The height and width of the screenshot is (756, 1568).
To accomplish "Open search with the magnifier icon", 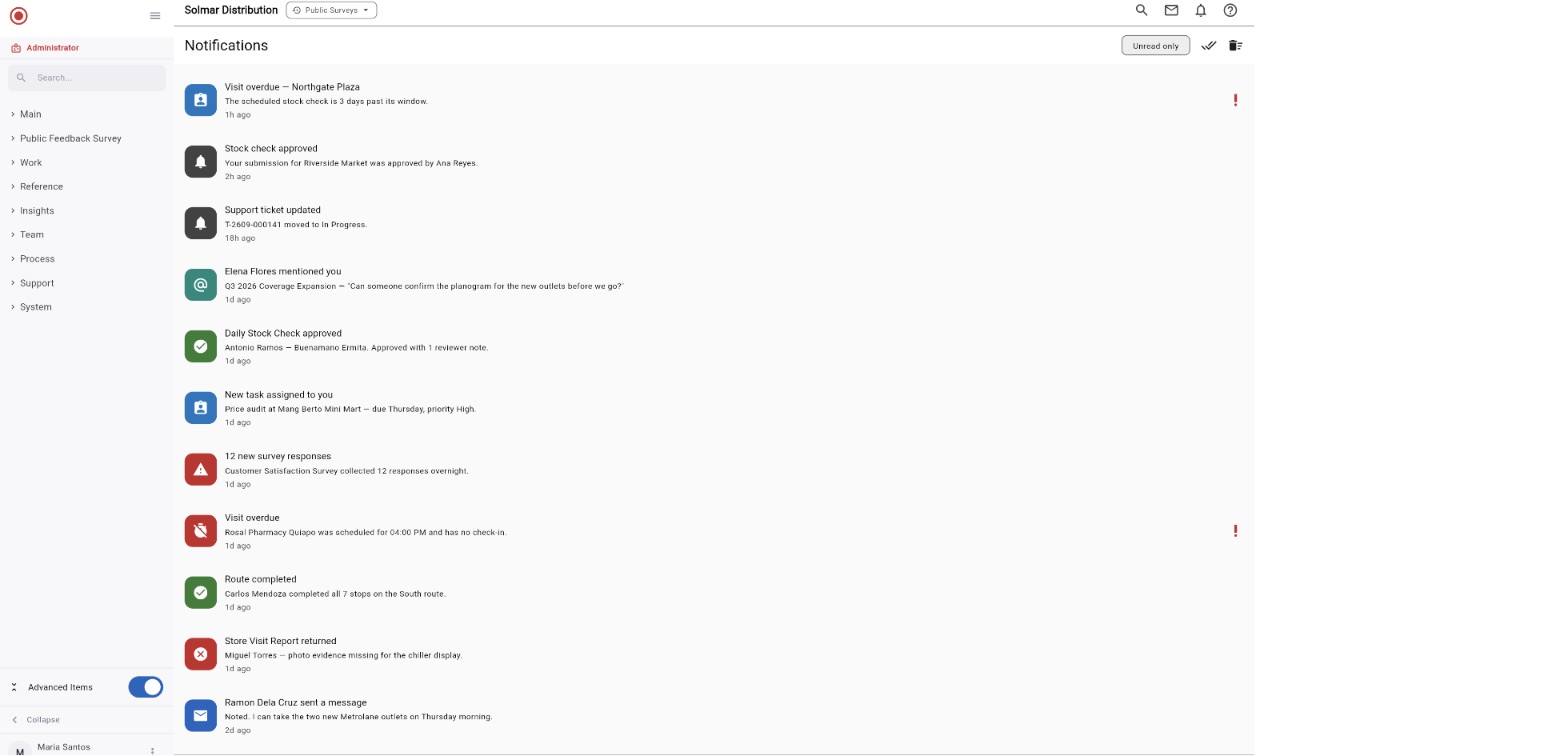I will tap(1142, 10).
